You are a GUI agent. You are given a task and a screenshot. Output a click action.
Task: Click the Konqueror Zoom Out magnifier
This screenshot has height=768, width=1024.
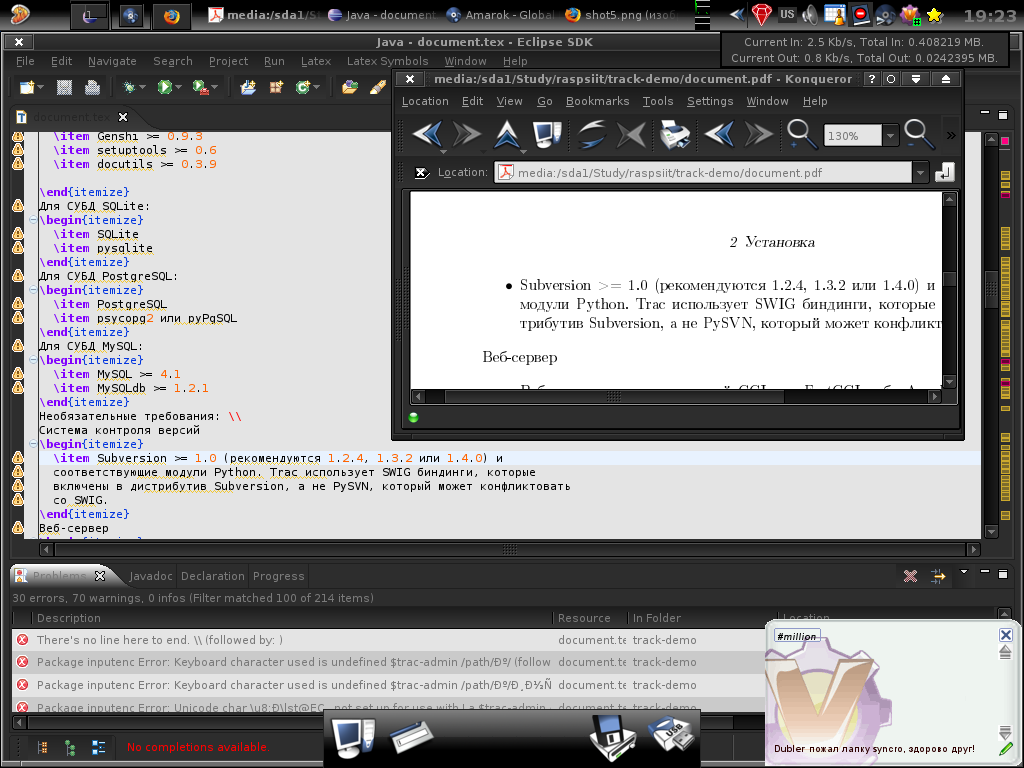(x=917, y=133)
